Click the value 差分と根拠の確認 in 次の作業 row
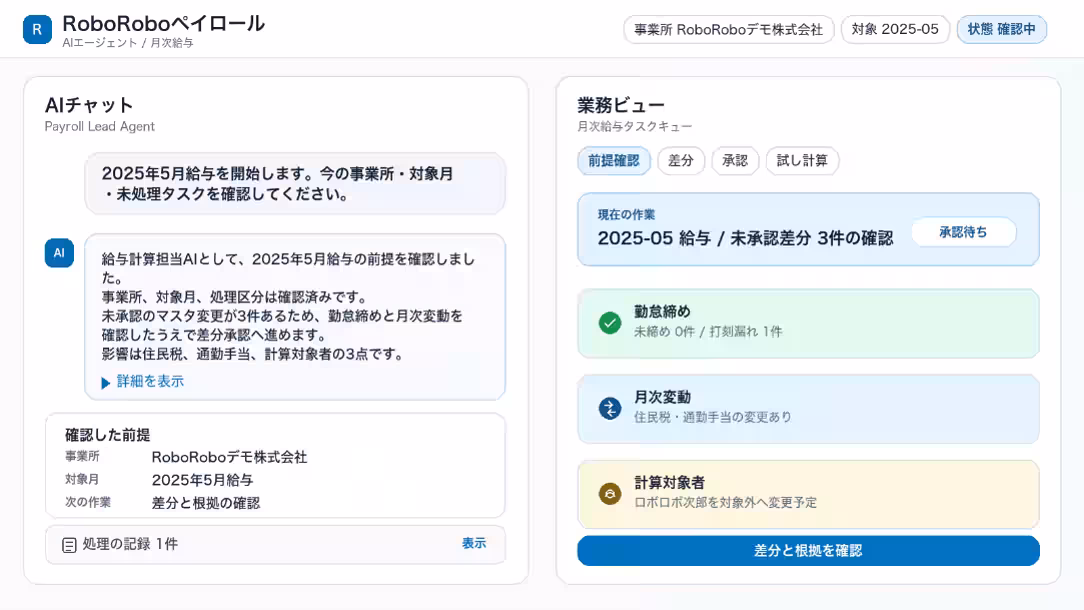This screenshot has width=1084, height=610. click(x=206, y=503)
